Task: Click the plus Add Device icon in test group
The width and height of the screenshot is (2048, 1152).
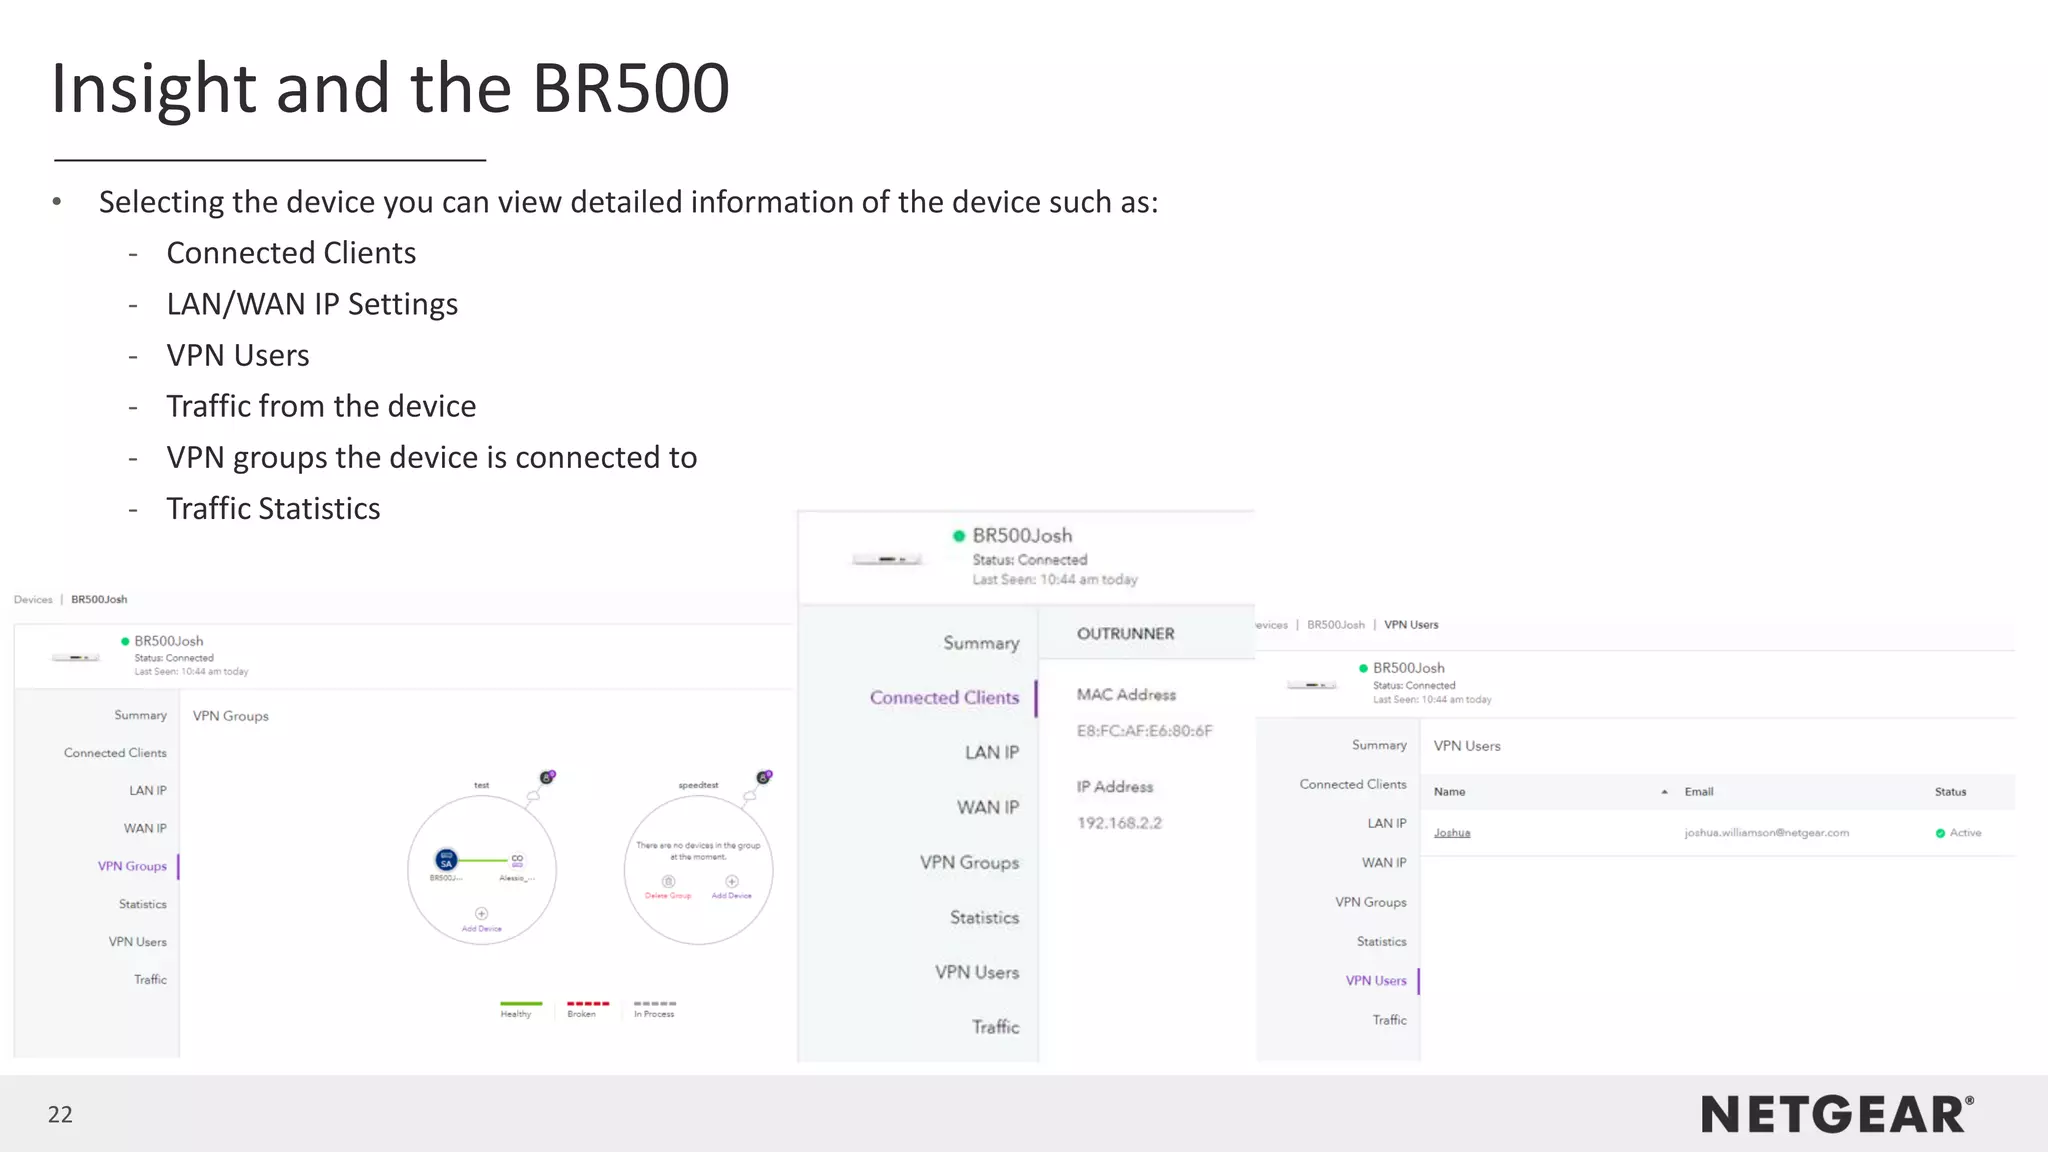Action: coord(481,913)
